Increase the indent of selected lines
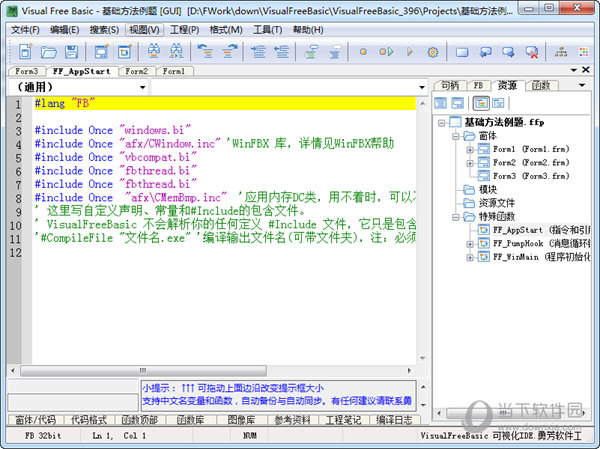This screenshot has height=449, width=600. [258, 51]
